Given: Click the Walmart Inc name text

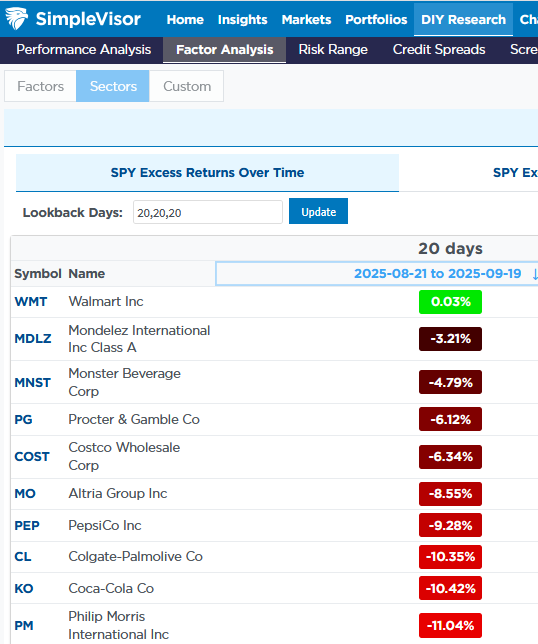Looking at the screenshot, I should pos(106,301).
